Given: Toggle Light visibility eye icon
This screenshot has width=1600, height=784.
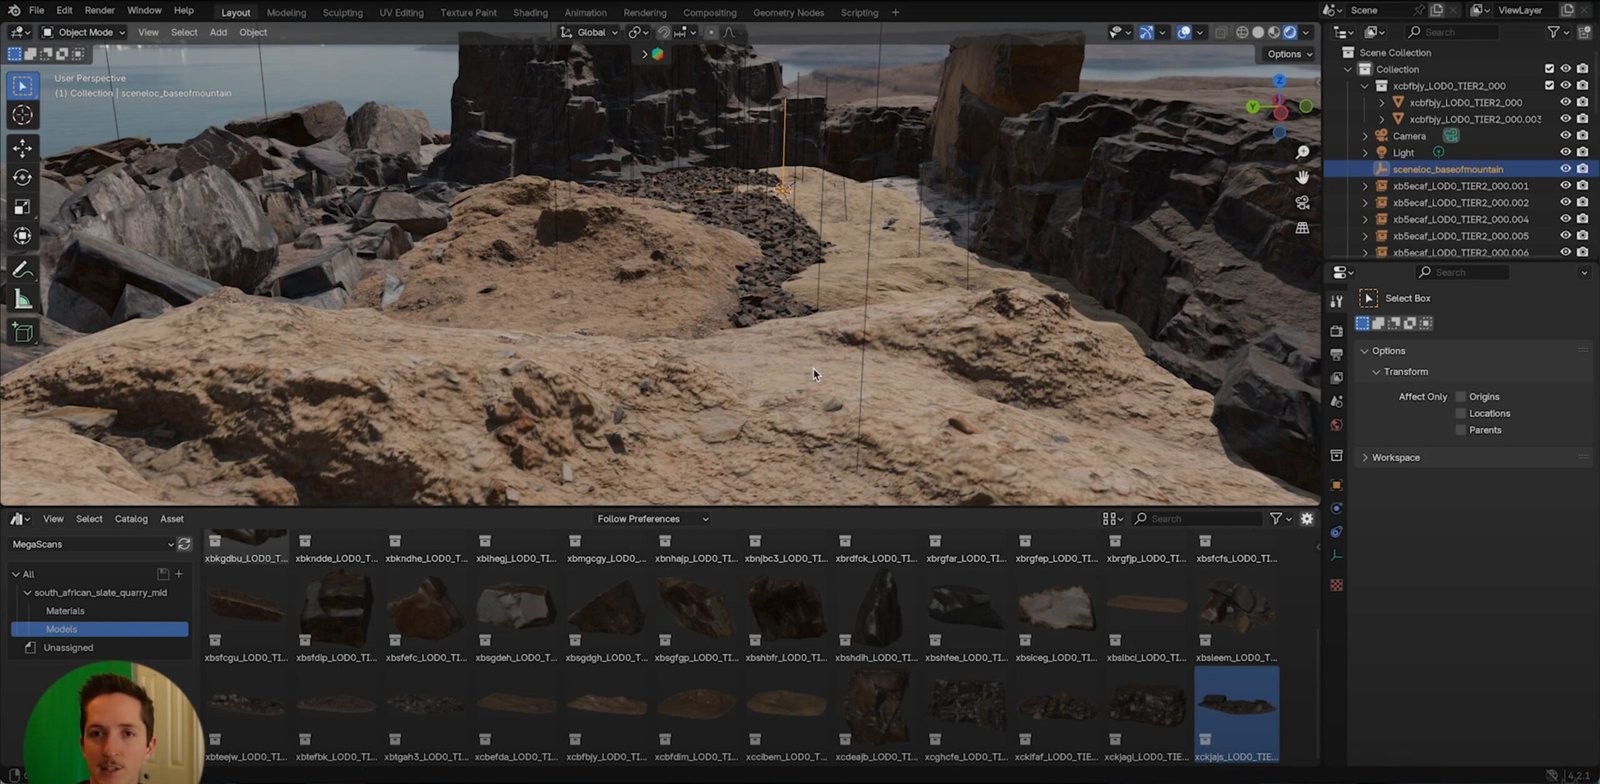Looking at the screenshot, I should pyautogui.click(x=1566, y=153).
